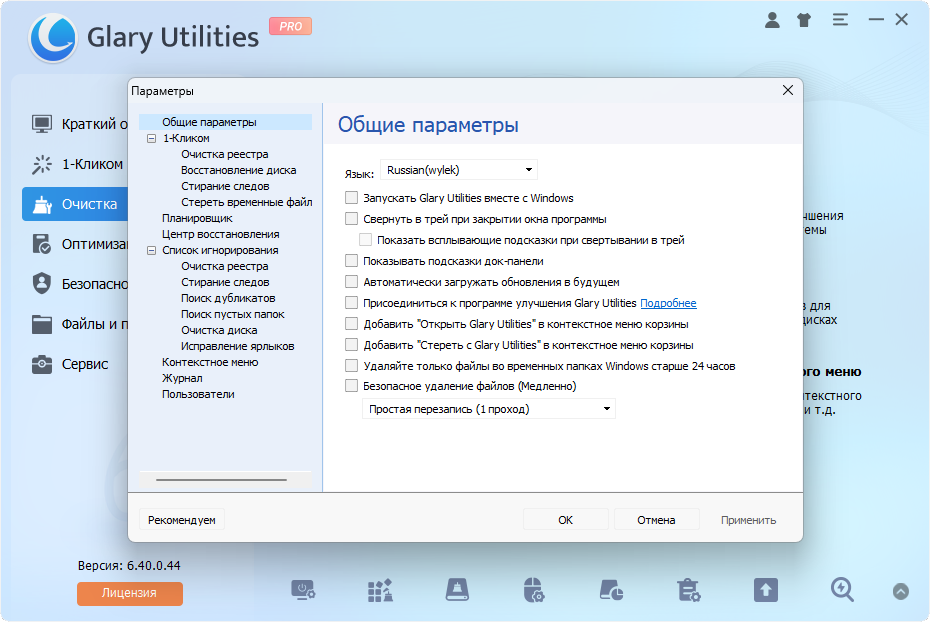
Task: Open the disk space analyzer pie-chart icon
Action: click(611, 590)
